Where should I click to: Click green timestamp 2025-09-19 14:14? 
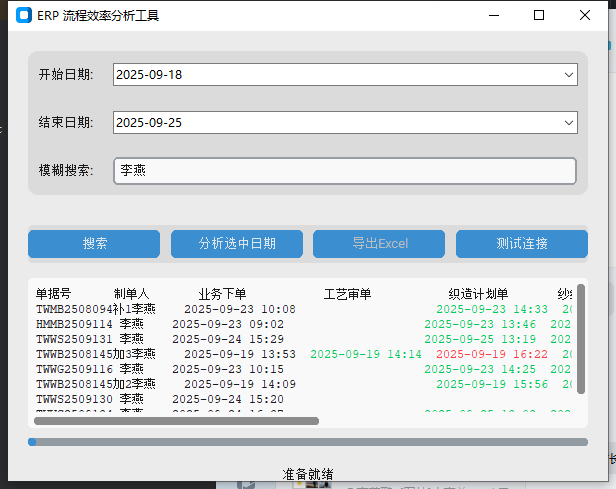point(366,354)
